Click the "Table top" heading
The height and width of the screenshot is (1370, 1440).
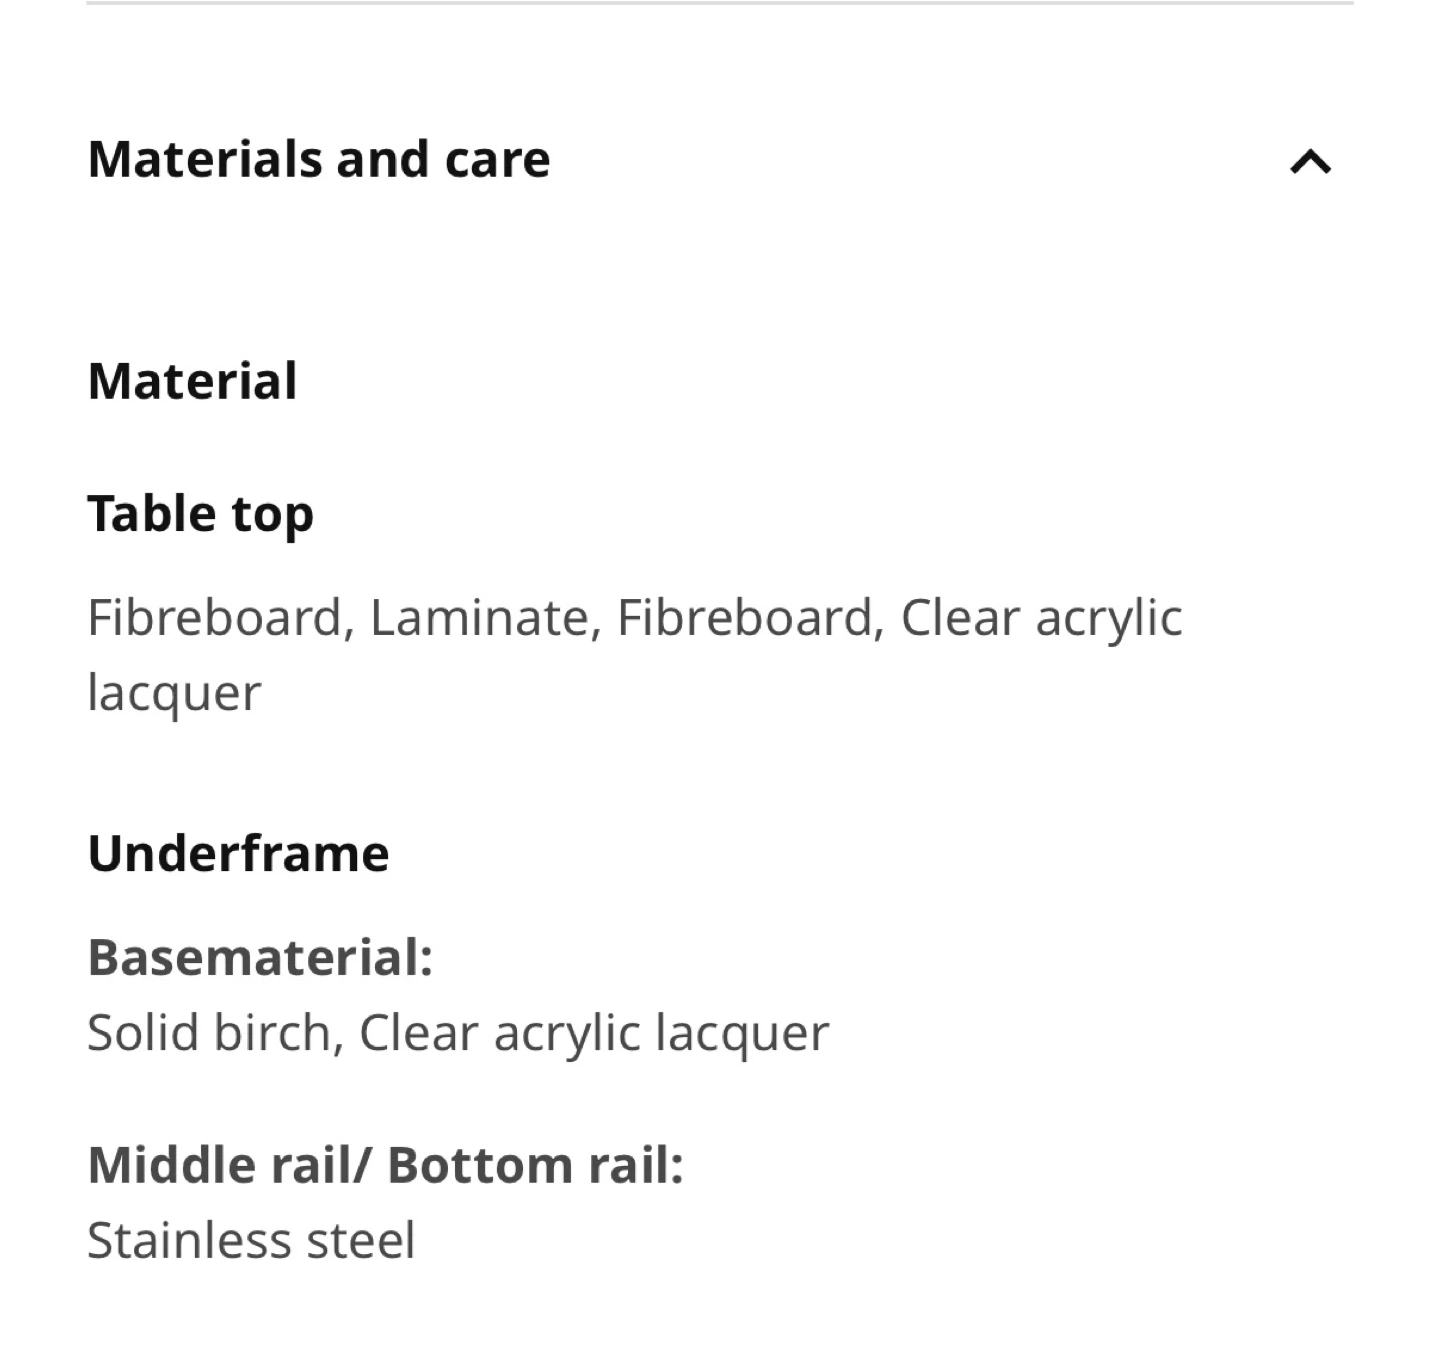(x=200, y=514)
